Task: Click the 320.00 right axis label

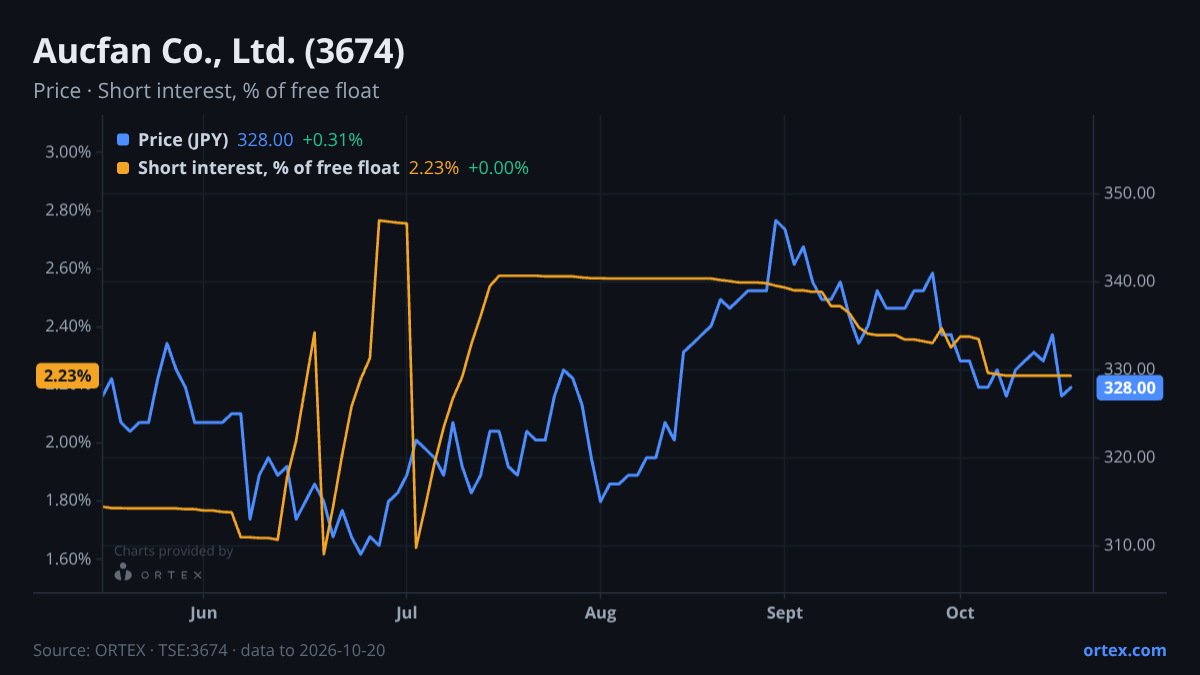Action: [1130, 457]
